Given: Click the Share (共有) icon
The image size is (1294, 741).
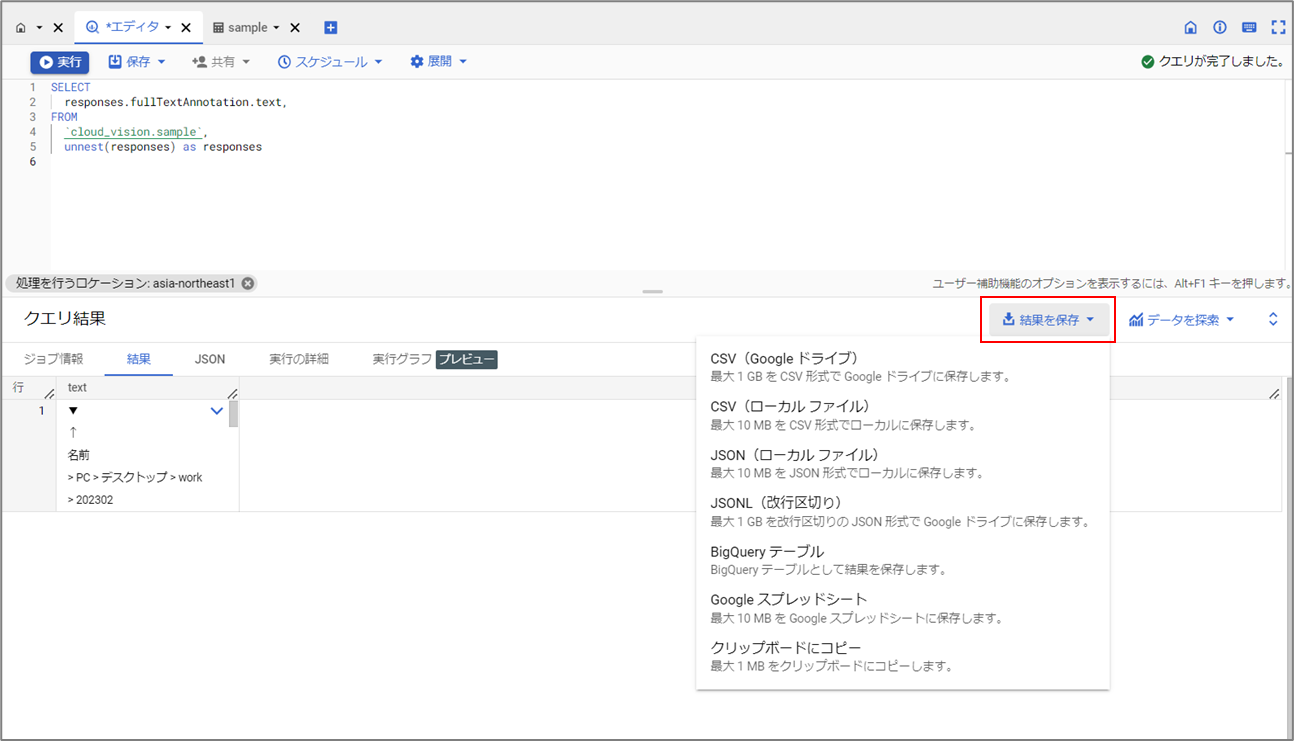Looking at the screenshot, I should [200, 61].
